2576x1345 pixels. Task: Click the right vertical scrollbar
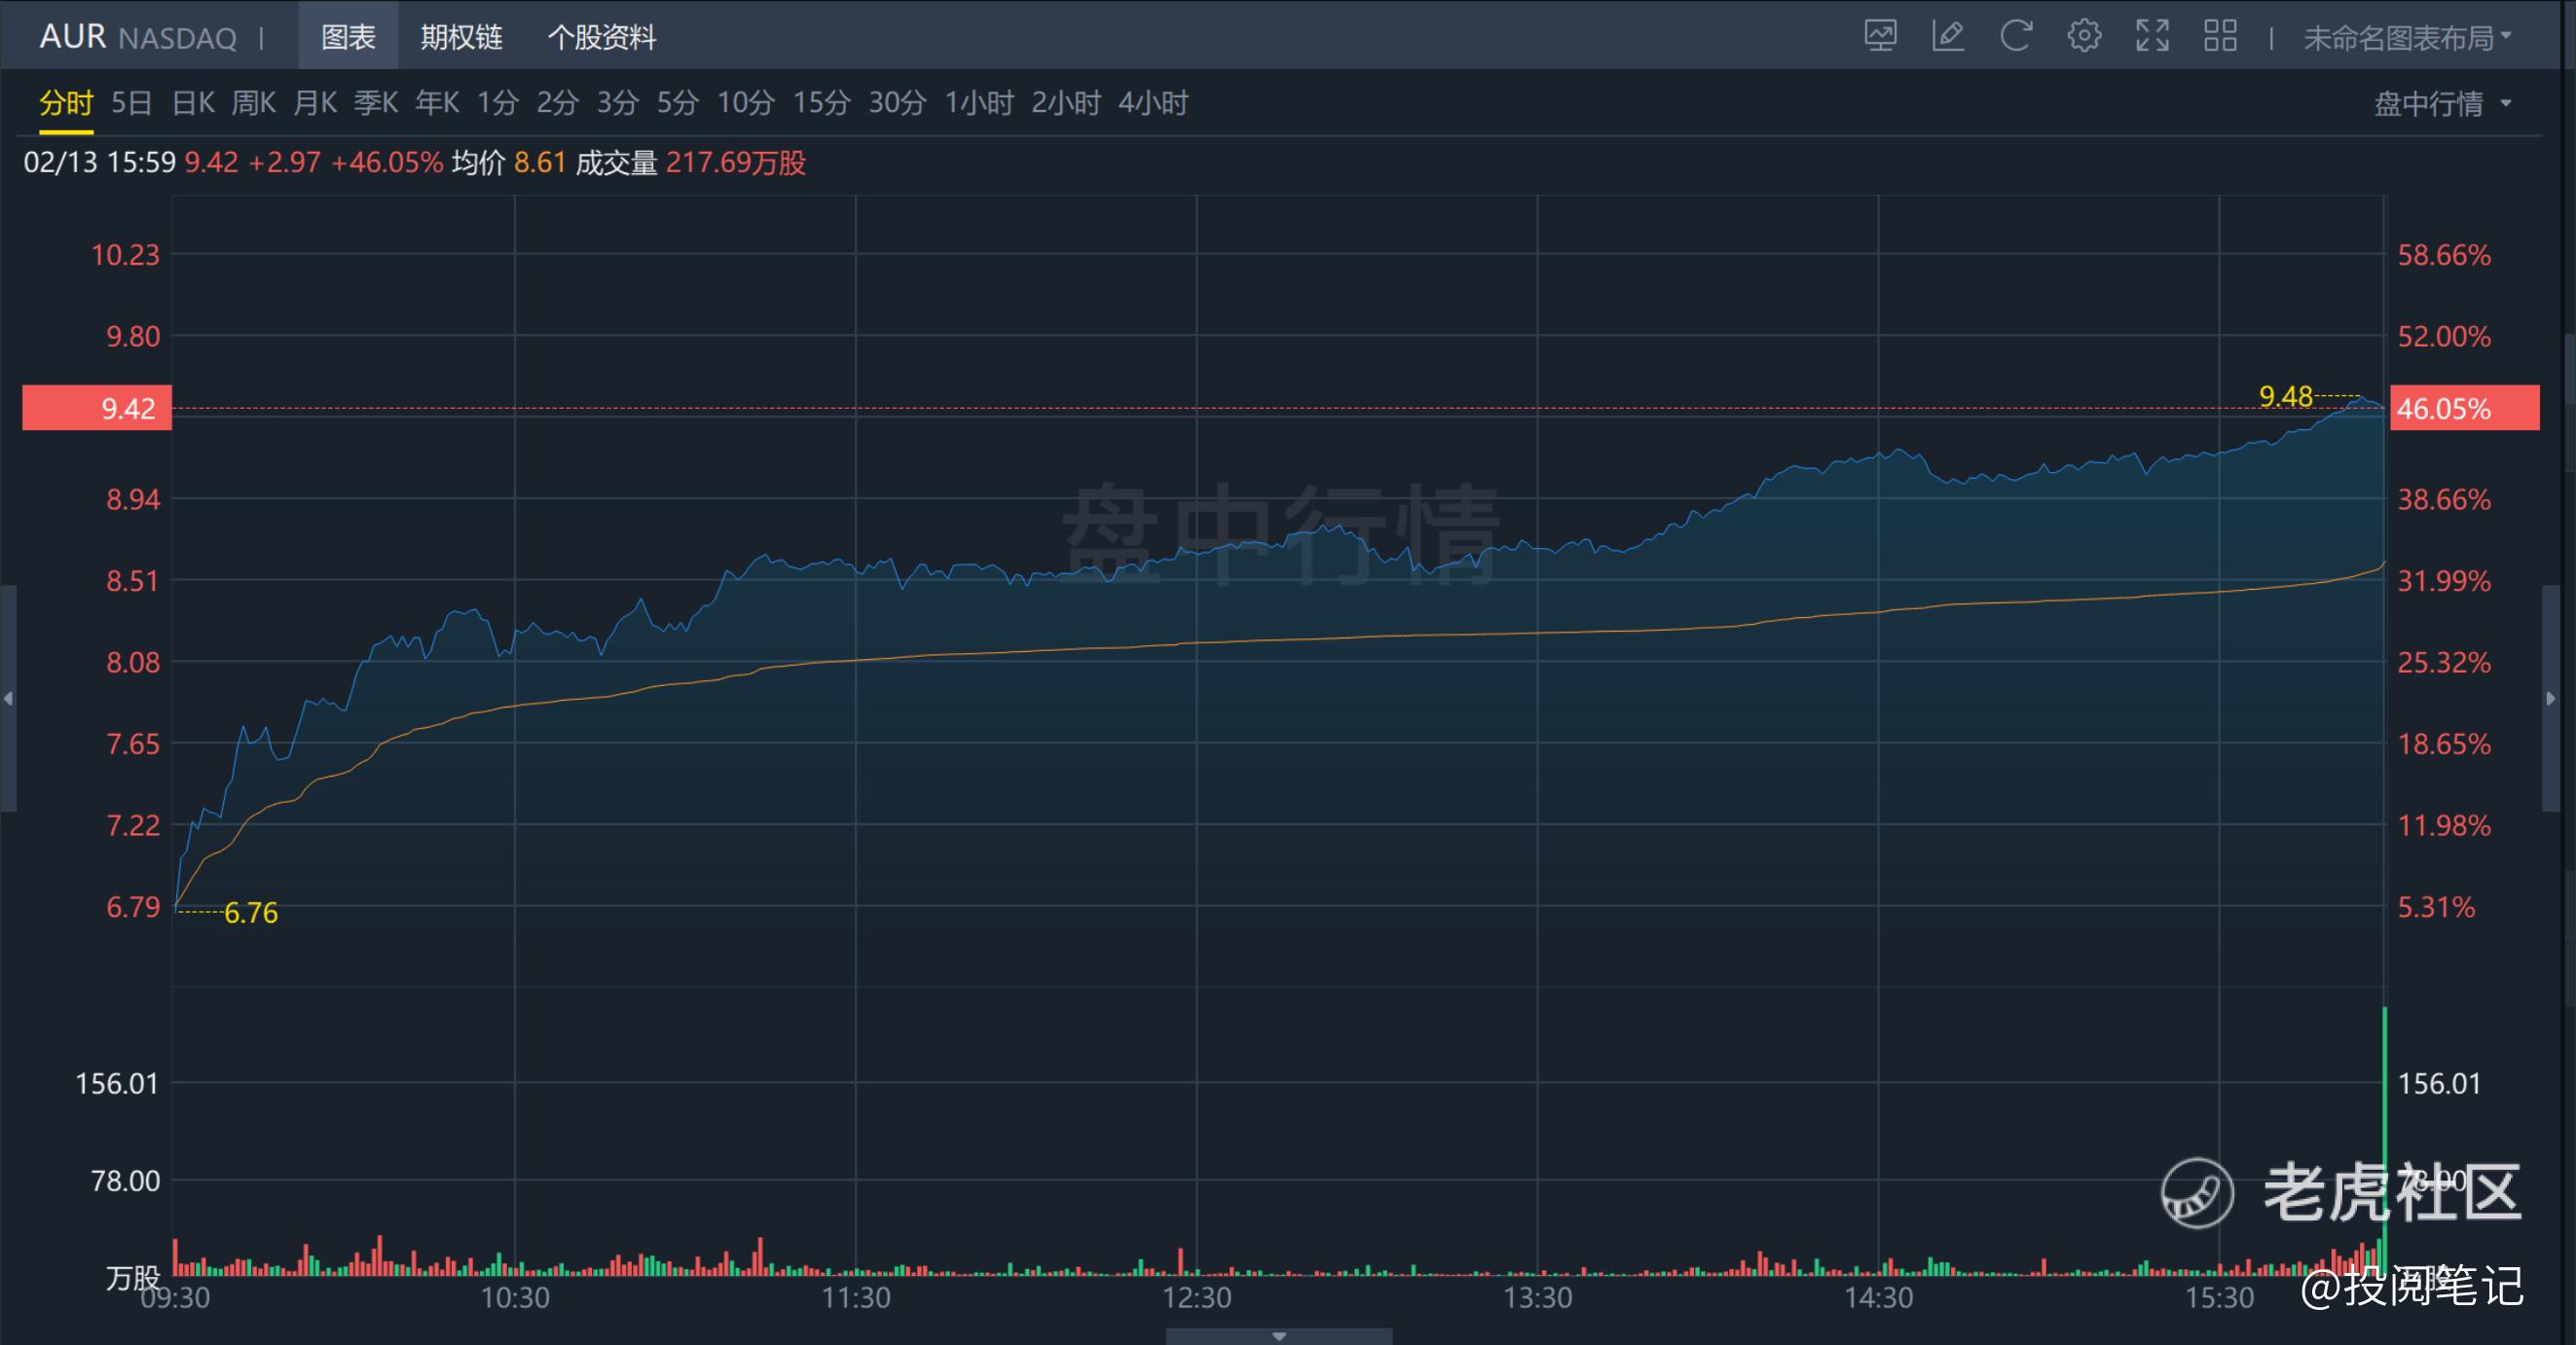(x=2569, y=400)
